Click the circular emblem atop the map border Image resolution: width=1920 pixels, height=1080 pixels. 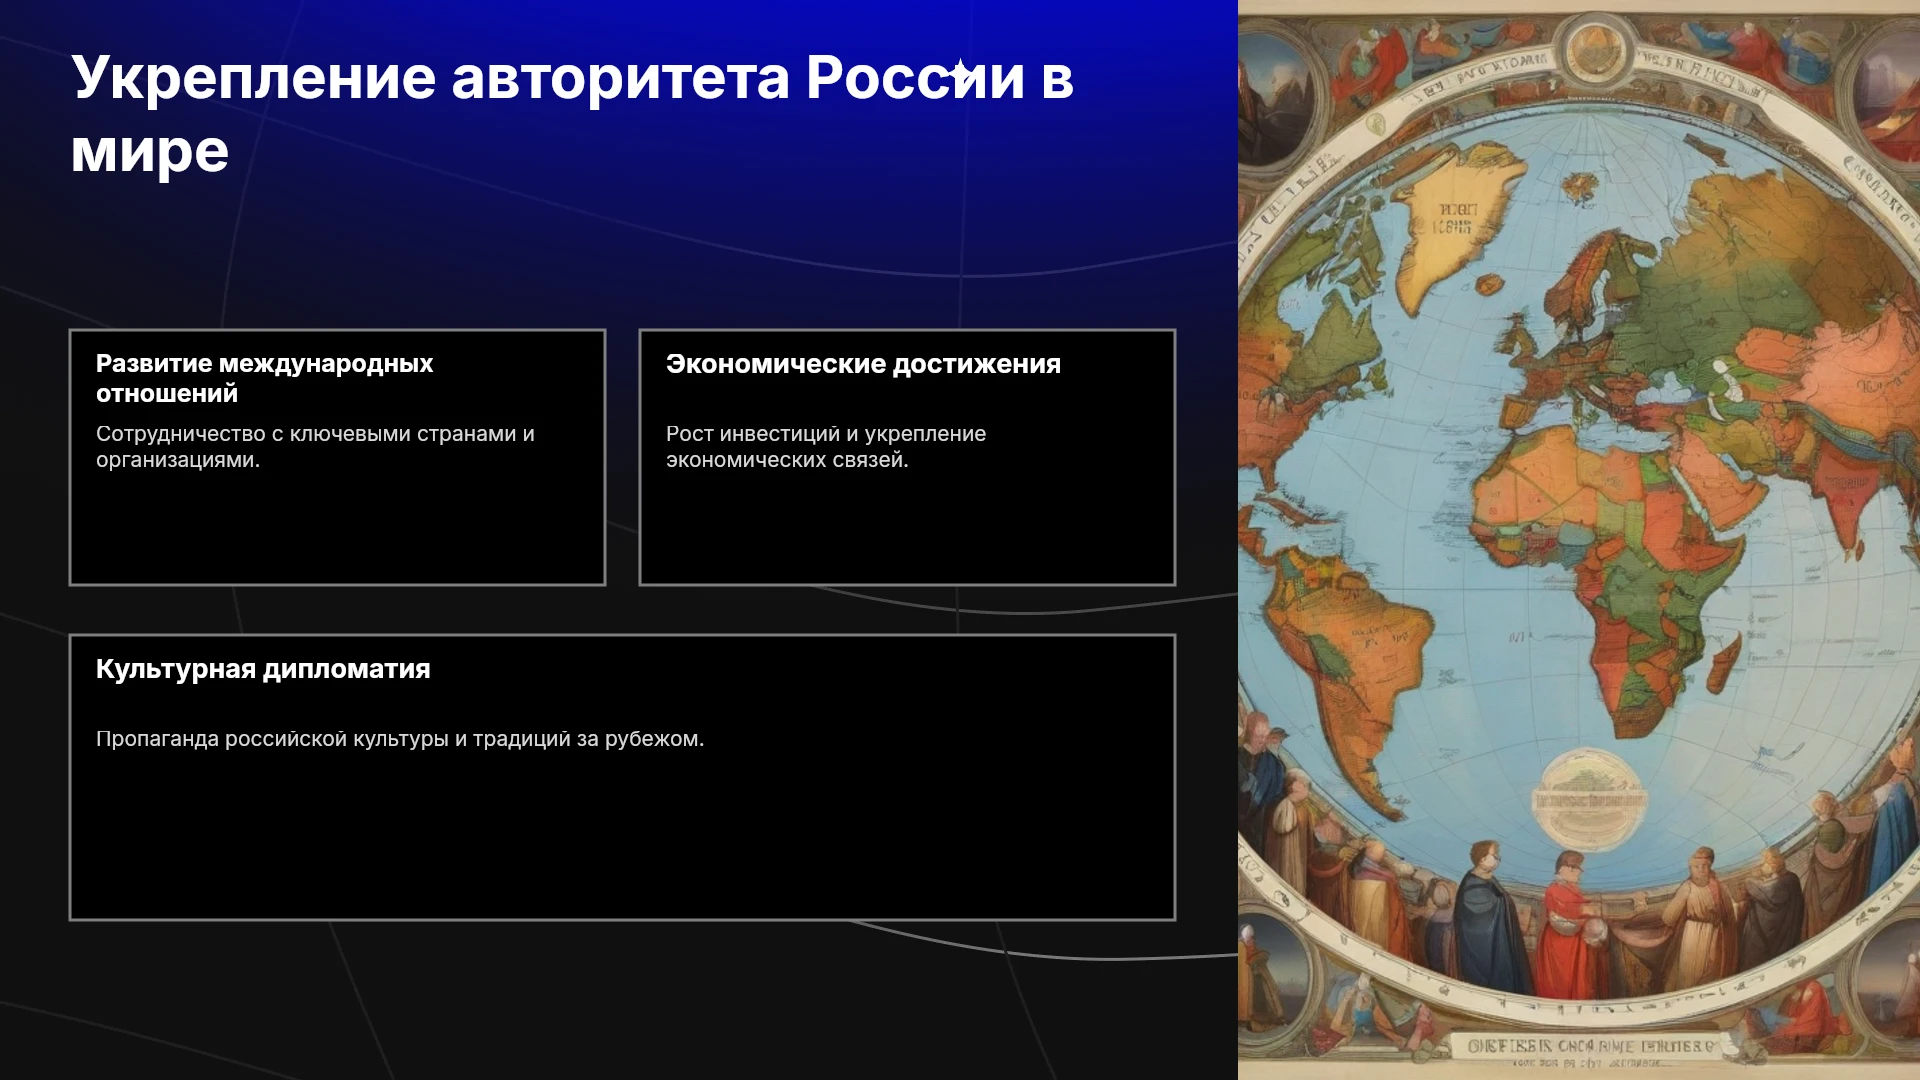1594,52
